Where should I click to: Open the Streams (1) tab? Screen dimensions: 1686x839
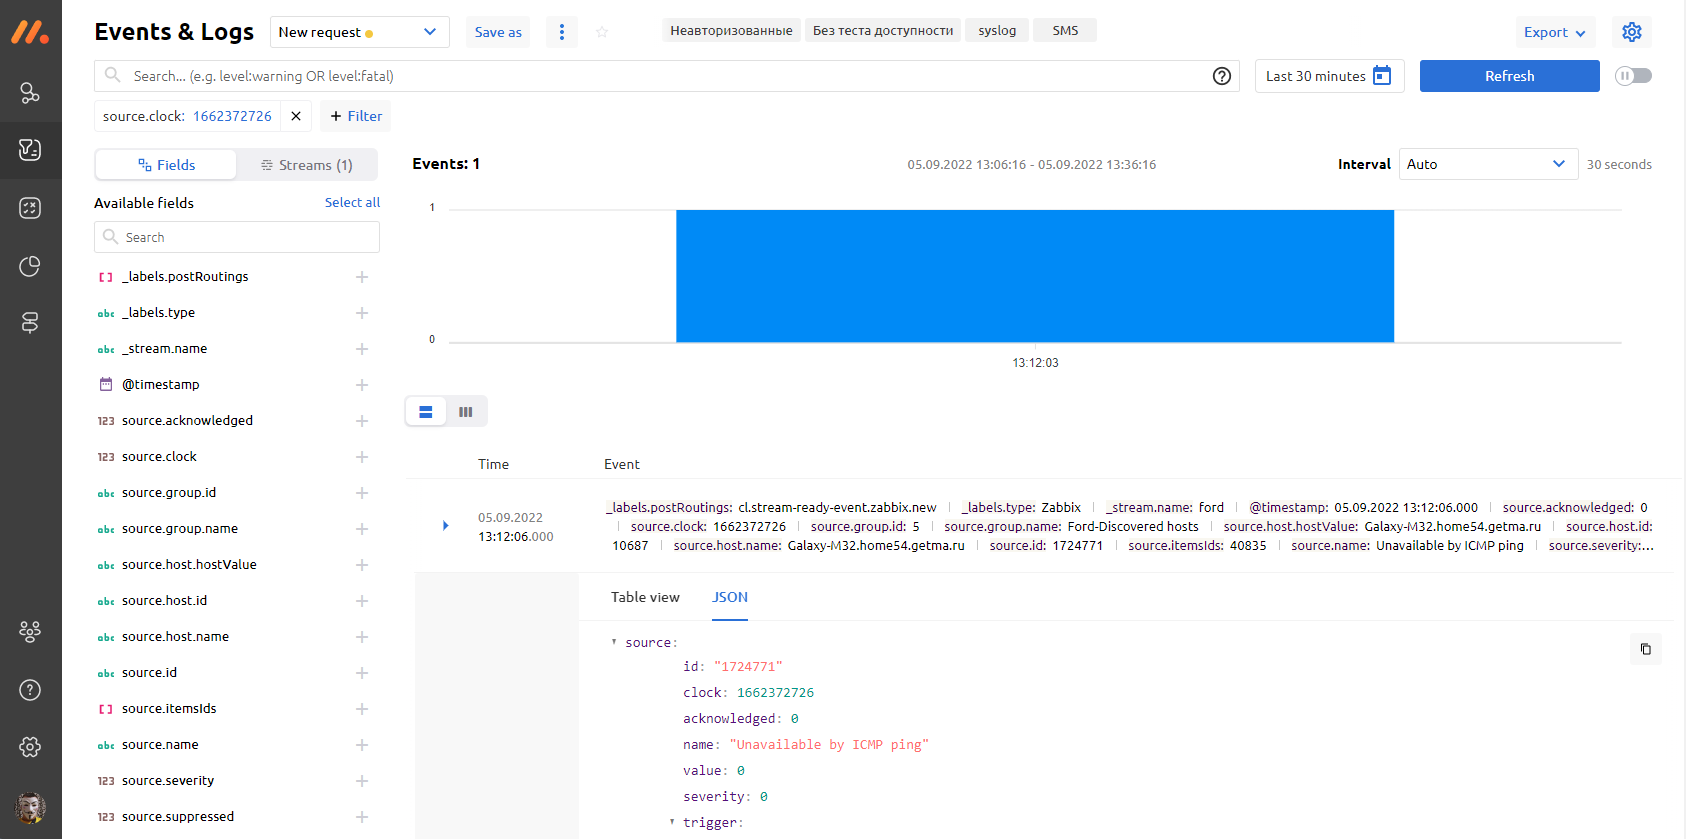pos(307,165)
